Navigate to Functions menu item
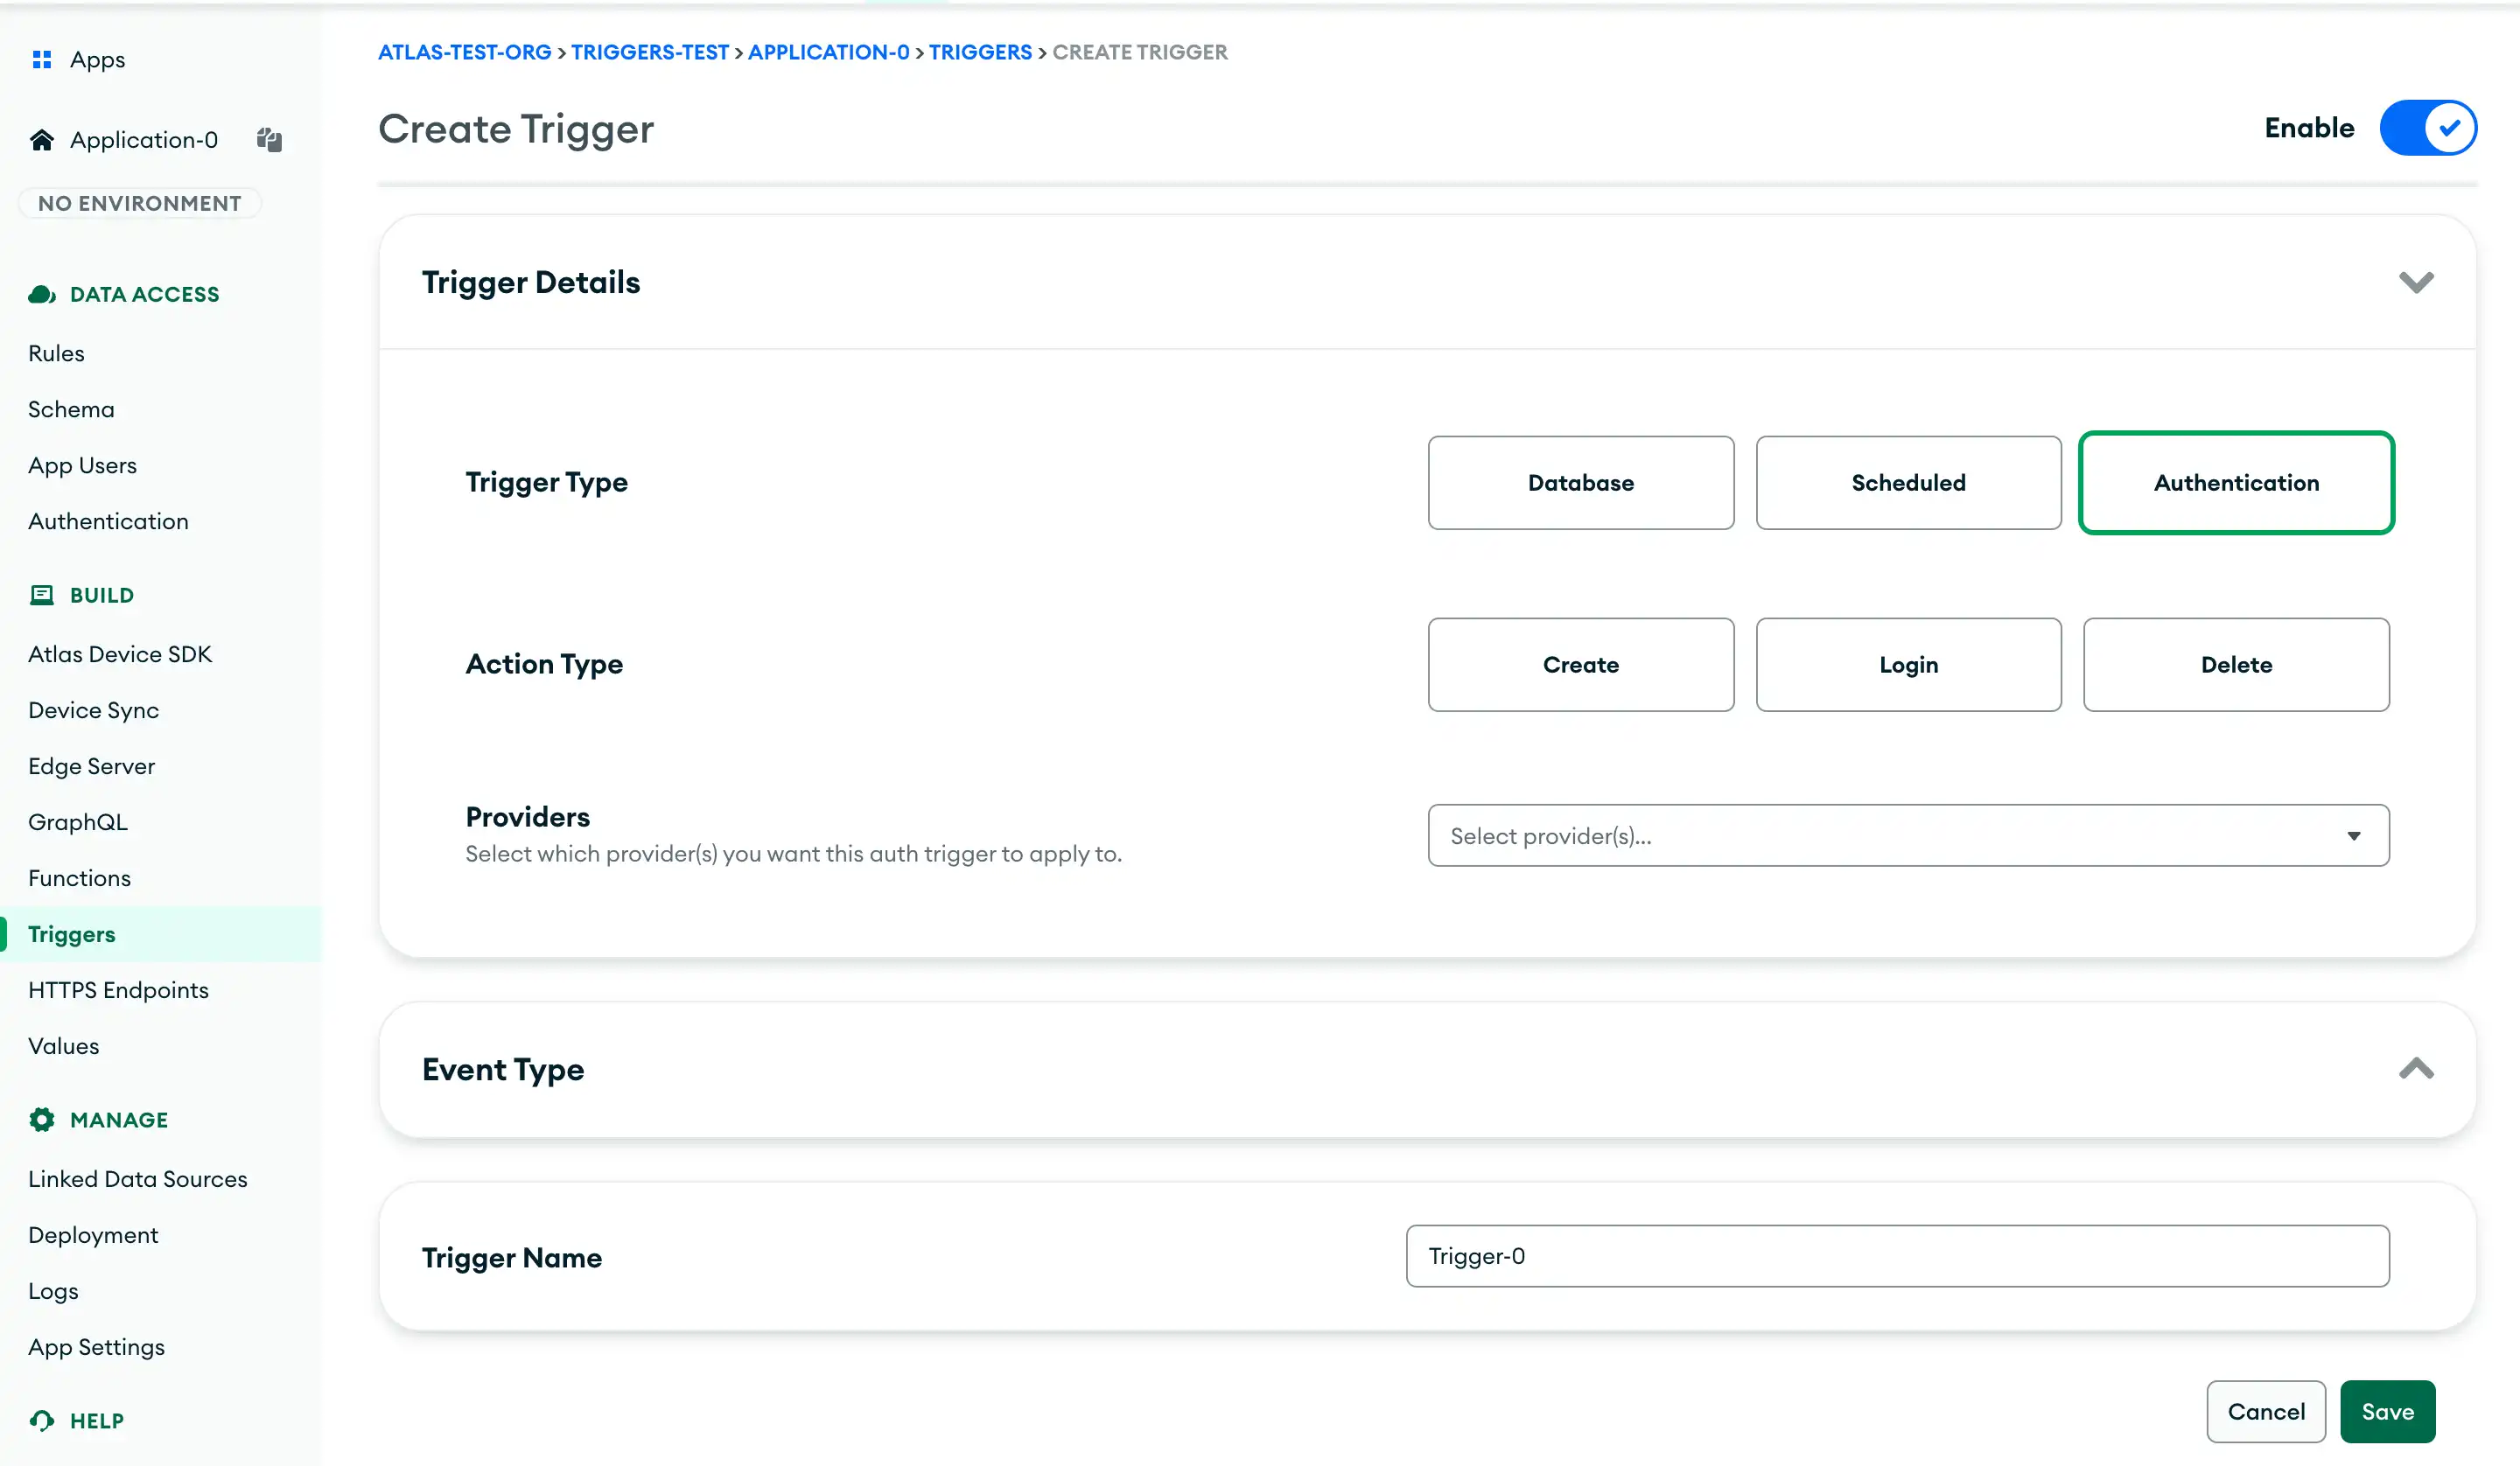Screen dimensions: 2520x1466 (79, 878)
